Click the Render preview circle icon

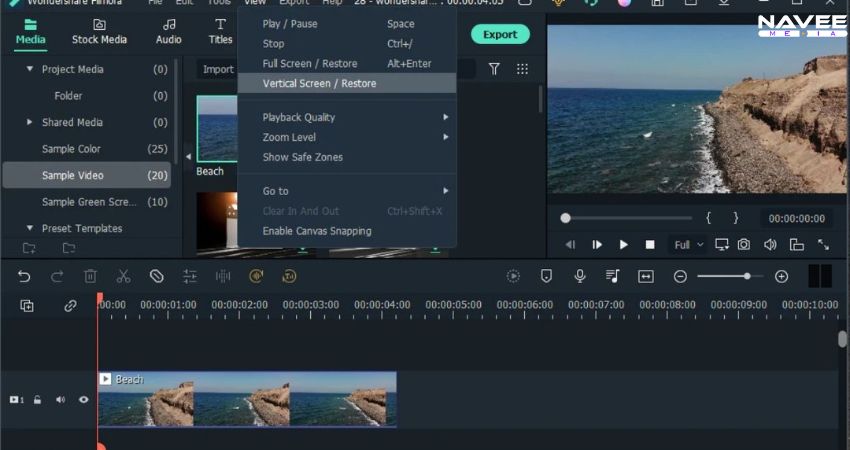coord(513,277)
